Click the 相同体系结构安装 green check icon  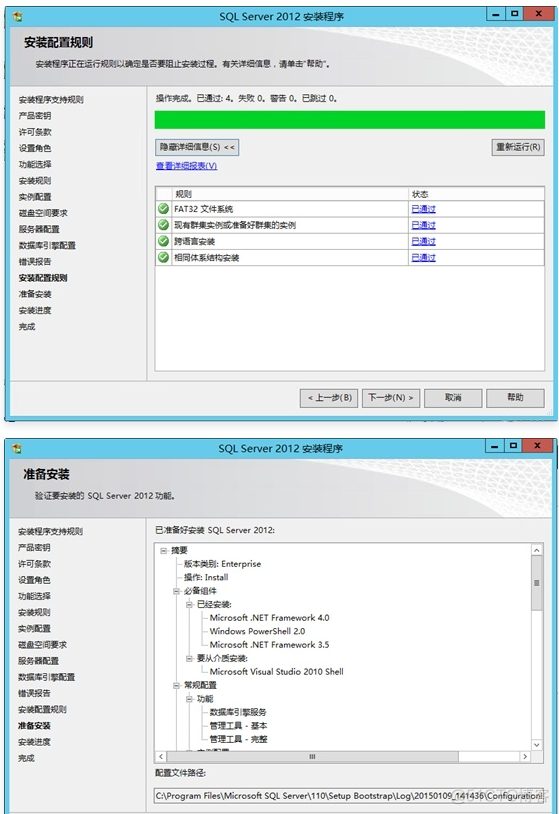click(x=163, y=257)
